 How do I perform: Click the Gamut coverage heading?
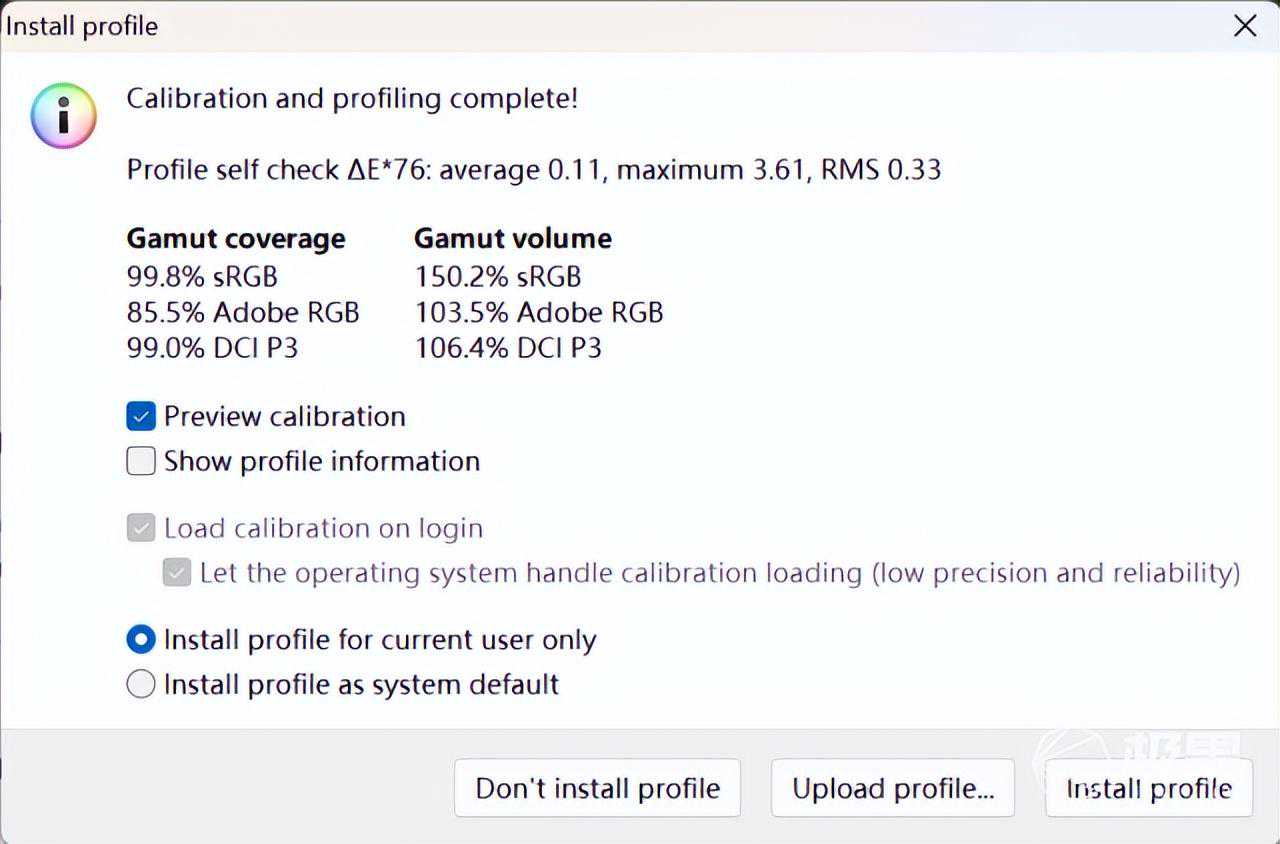click(236, 239)
